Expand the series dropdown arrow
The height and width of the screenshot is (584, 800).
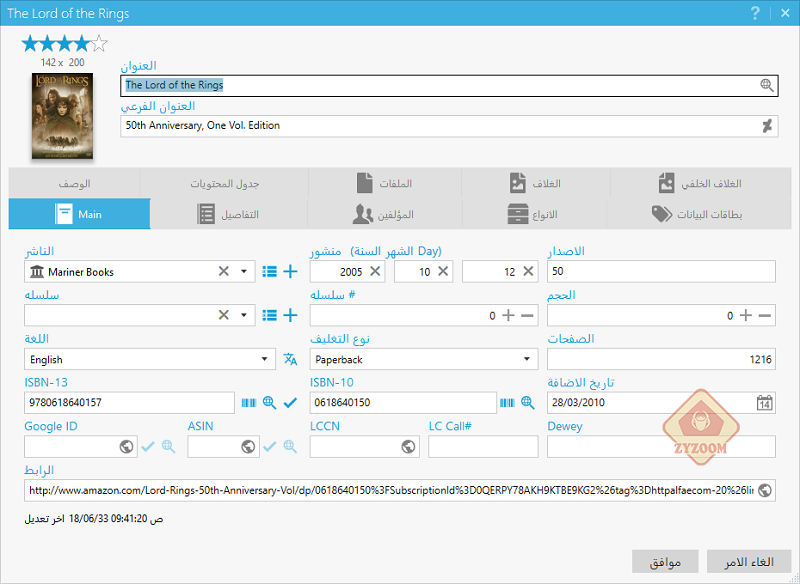[x=244, y=315]
